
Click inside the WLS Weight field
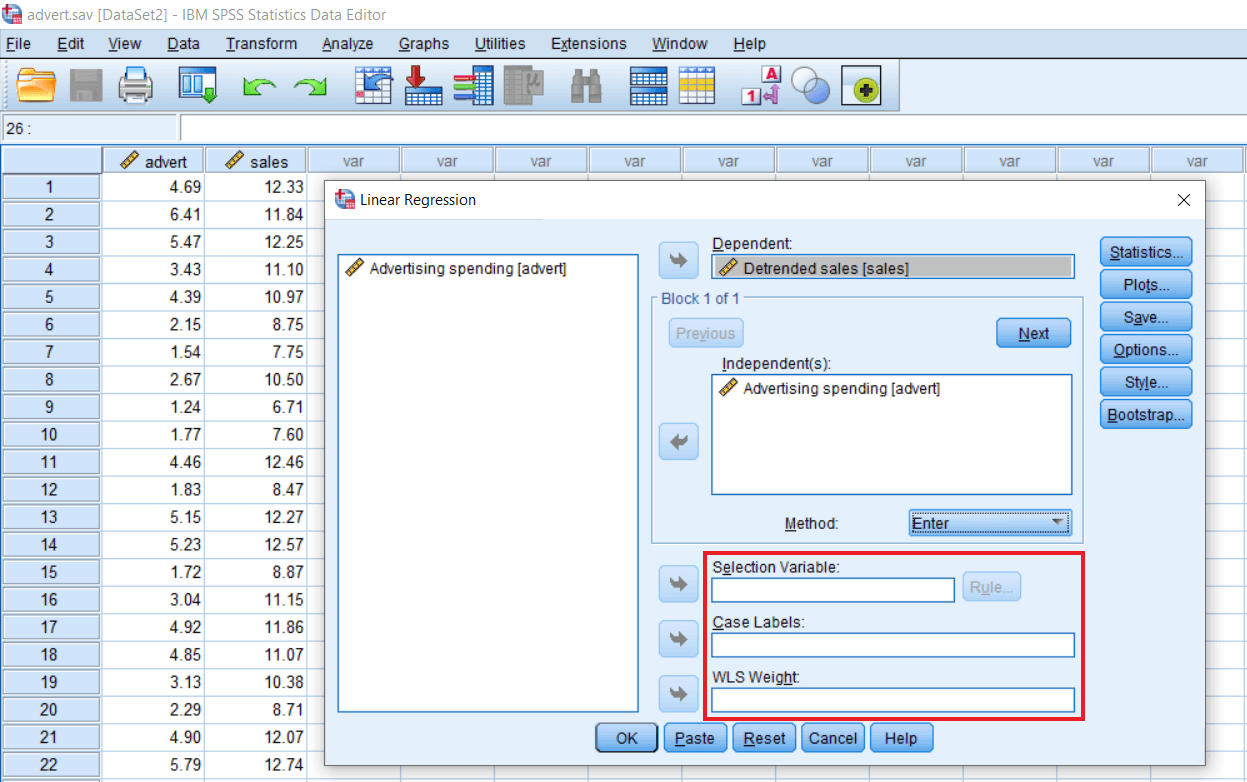point(893,700)
